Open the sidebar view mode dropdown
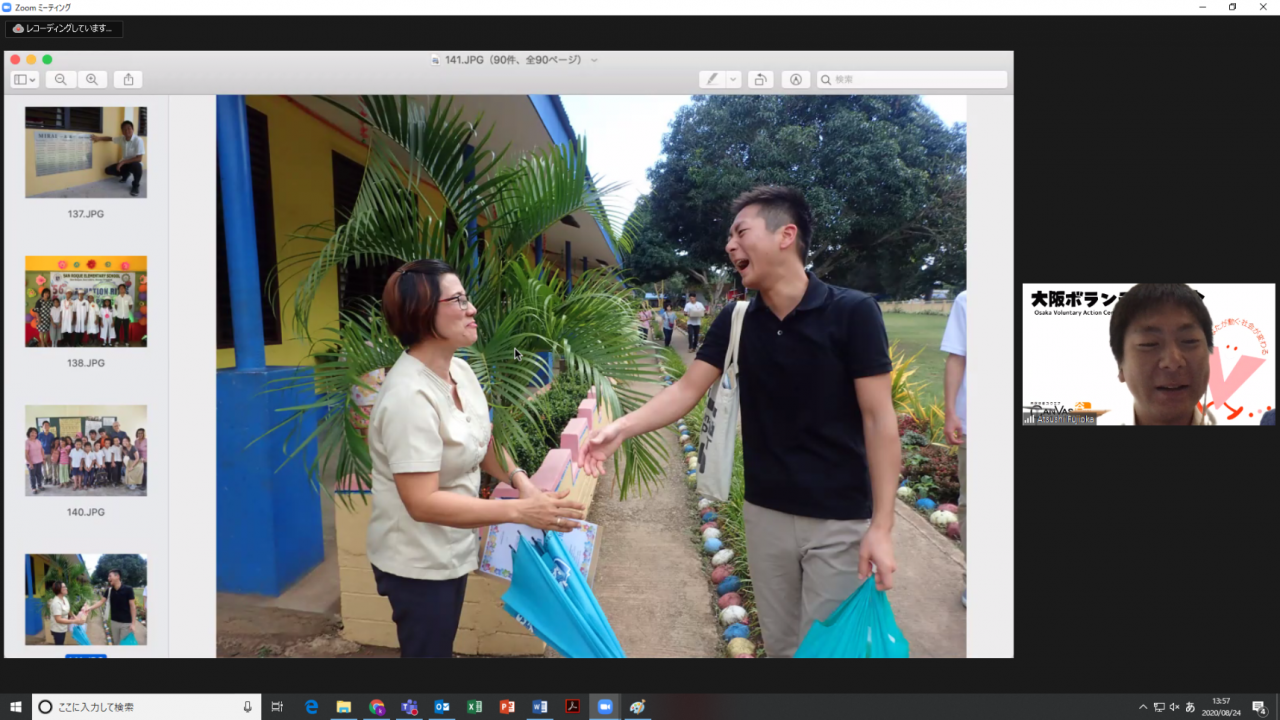 tap(25, 80)
